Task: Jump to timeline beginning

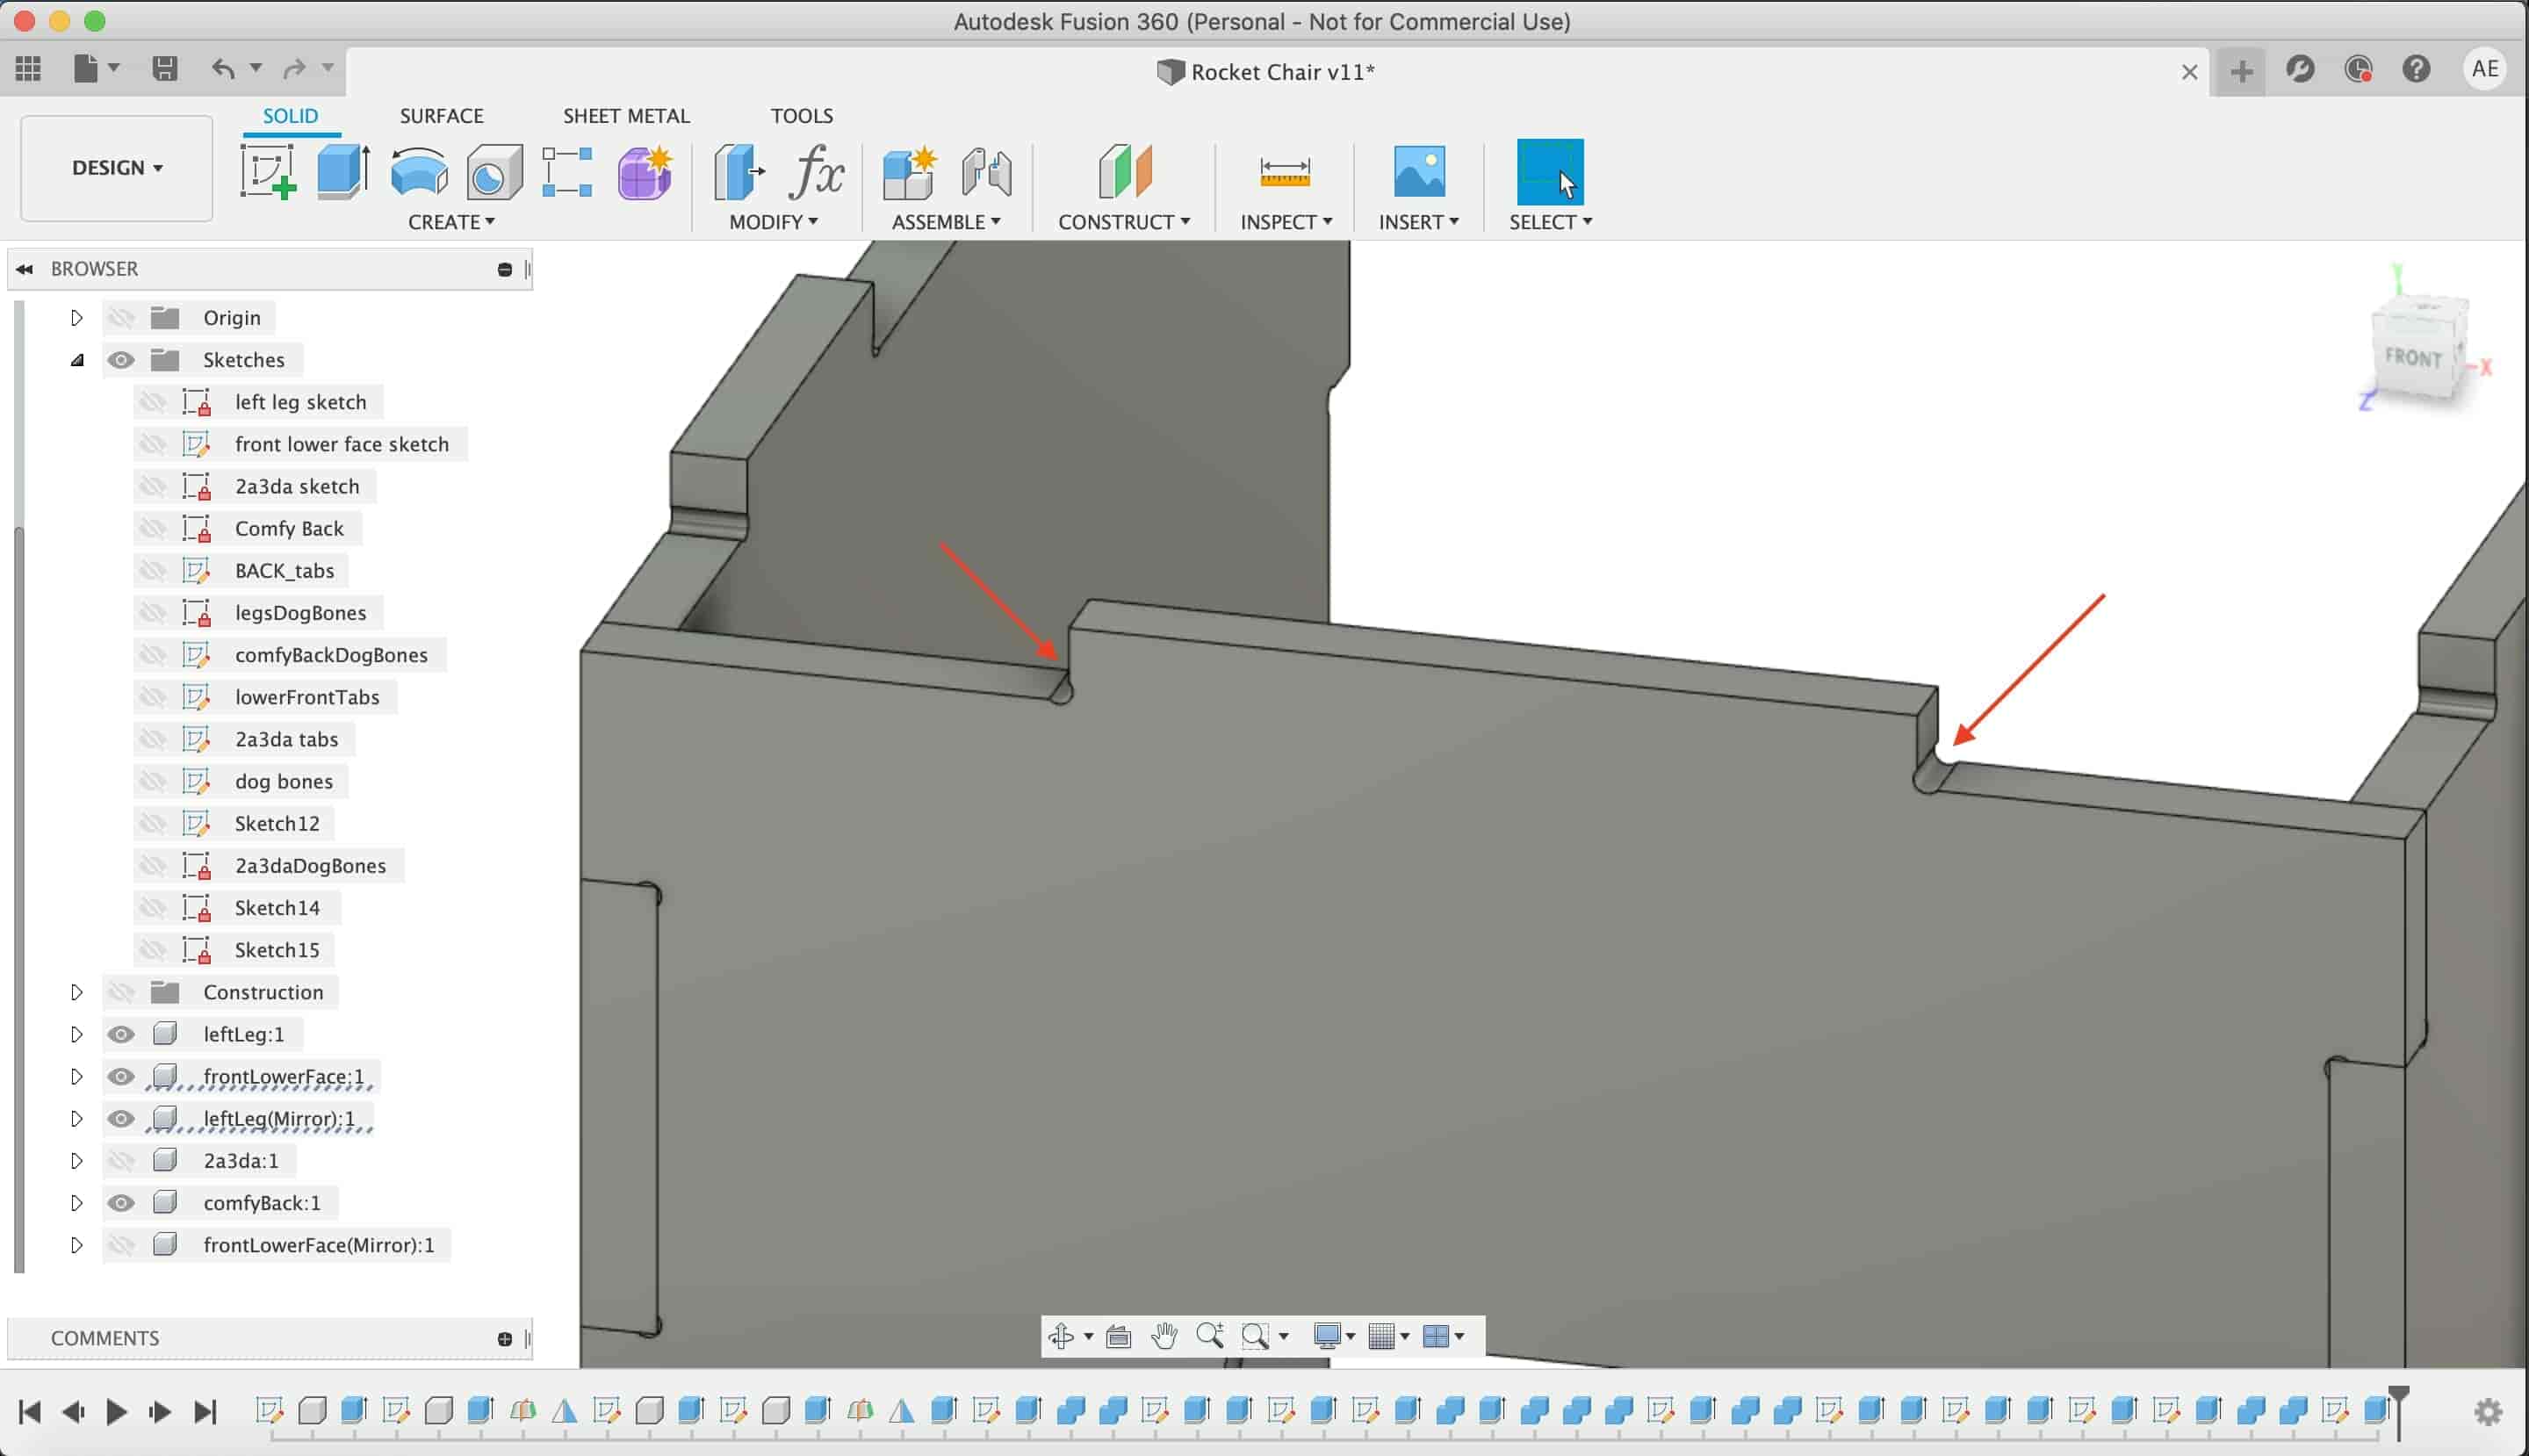Action: [x=29, y=1412]
